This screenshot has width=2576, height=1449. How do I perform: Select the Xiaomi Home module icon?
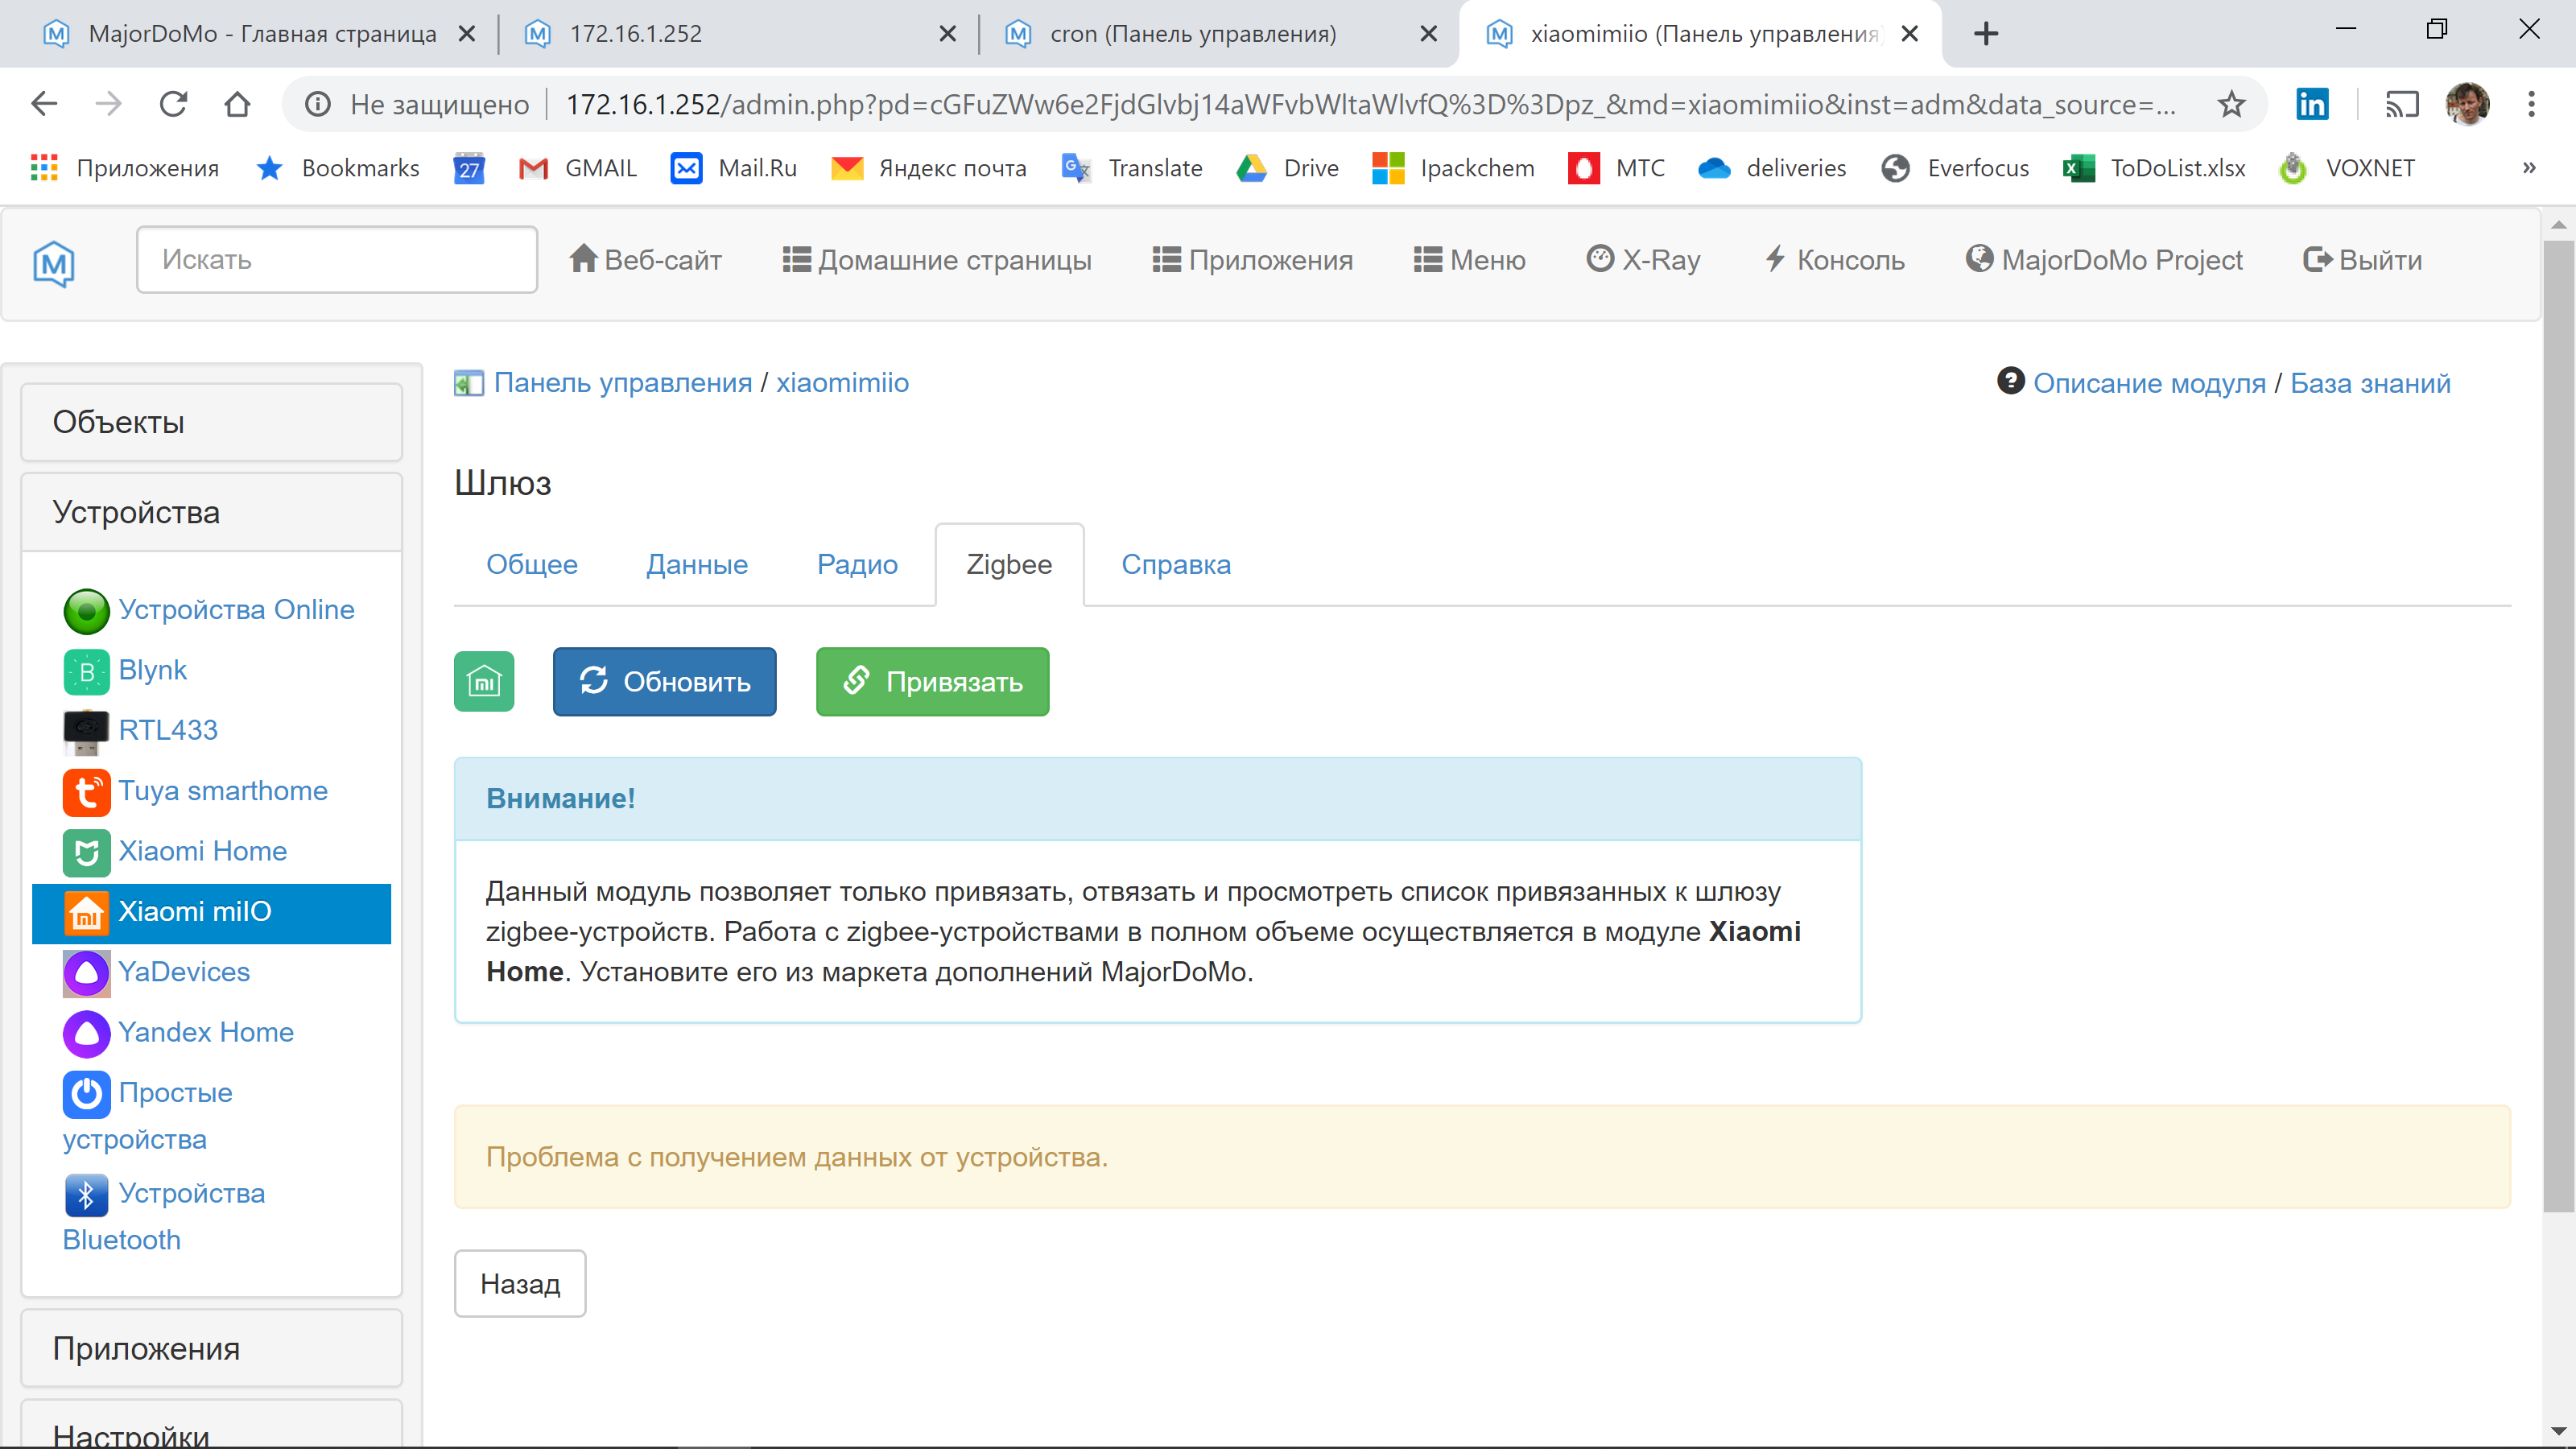tap(86, 852)
